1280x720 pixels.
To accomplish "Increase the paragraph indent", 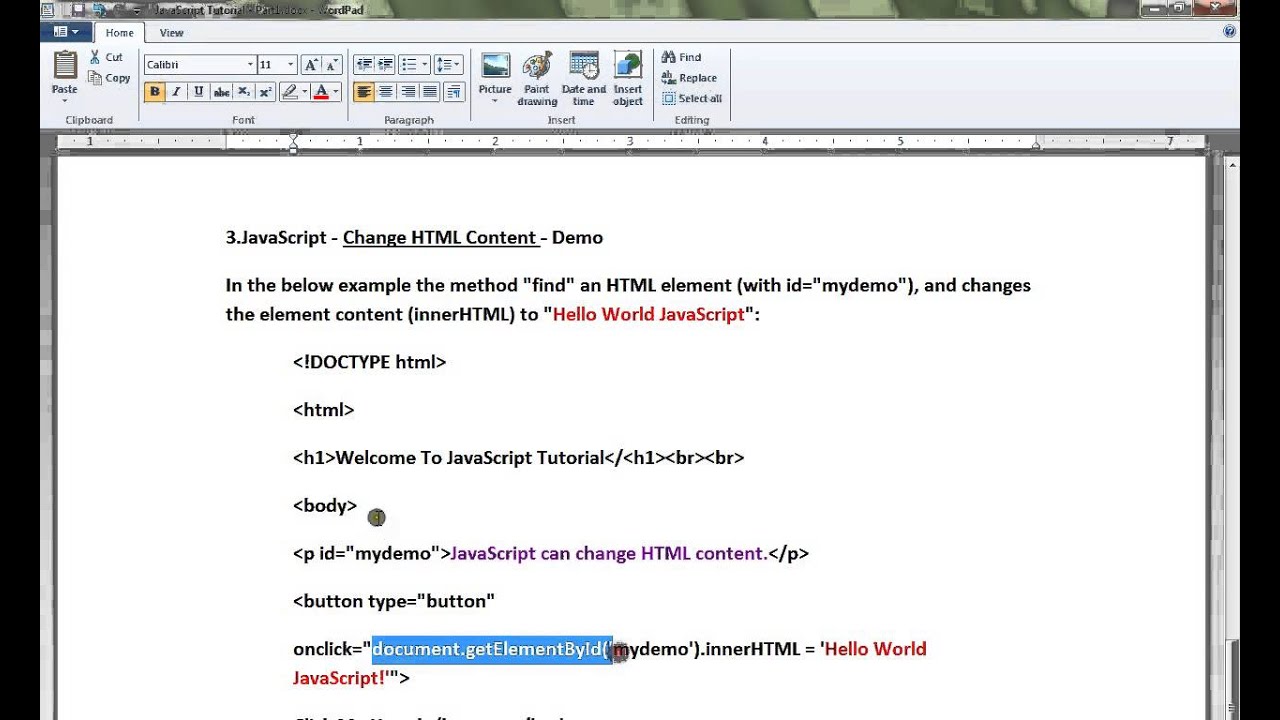I will point(385,64).
